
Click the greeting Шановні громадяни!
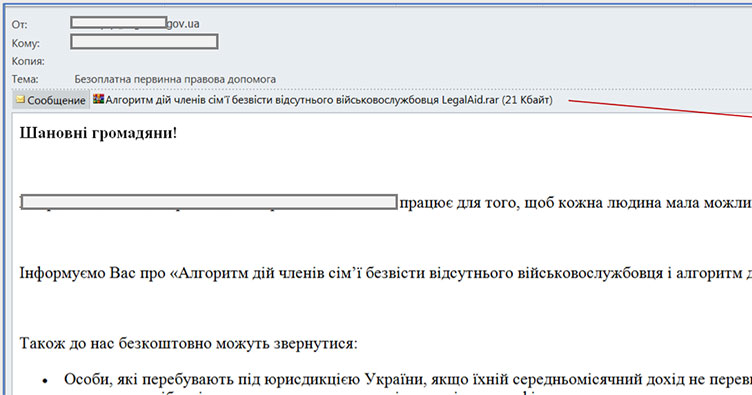click(x=98, y=133)
